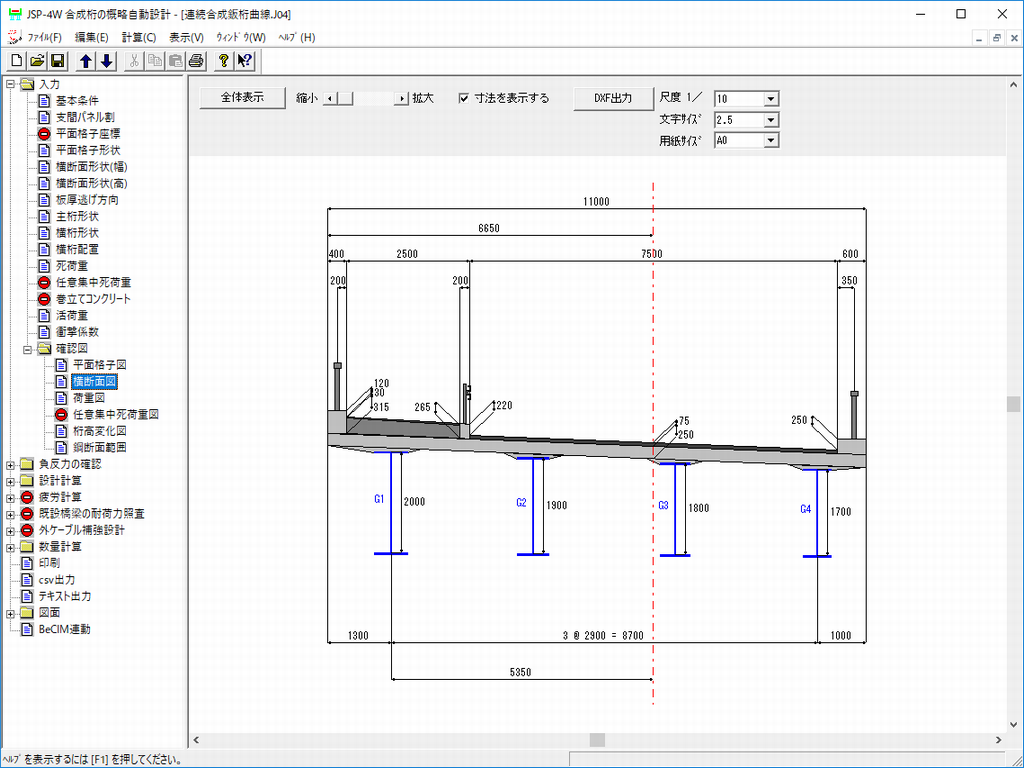1024x768 pixels.
Task: Collapse the 確認図 tree folder
Action: (x=28, y=349)
